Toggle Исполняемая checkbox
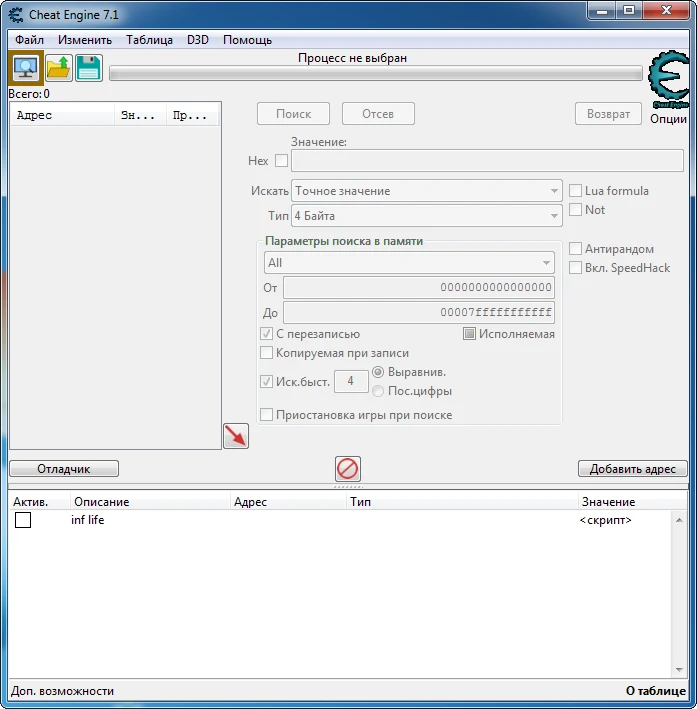 point(469,334)
